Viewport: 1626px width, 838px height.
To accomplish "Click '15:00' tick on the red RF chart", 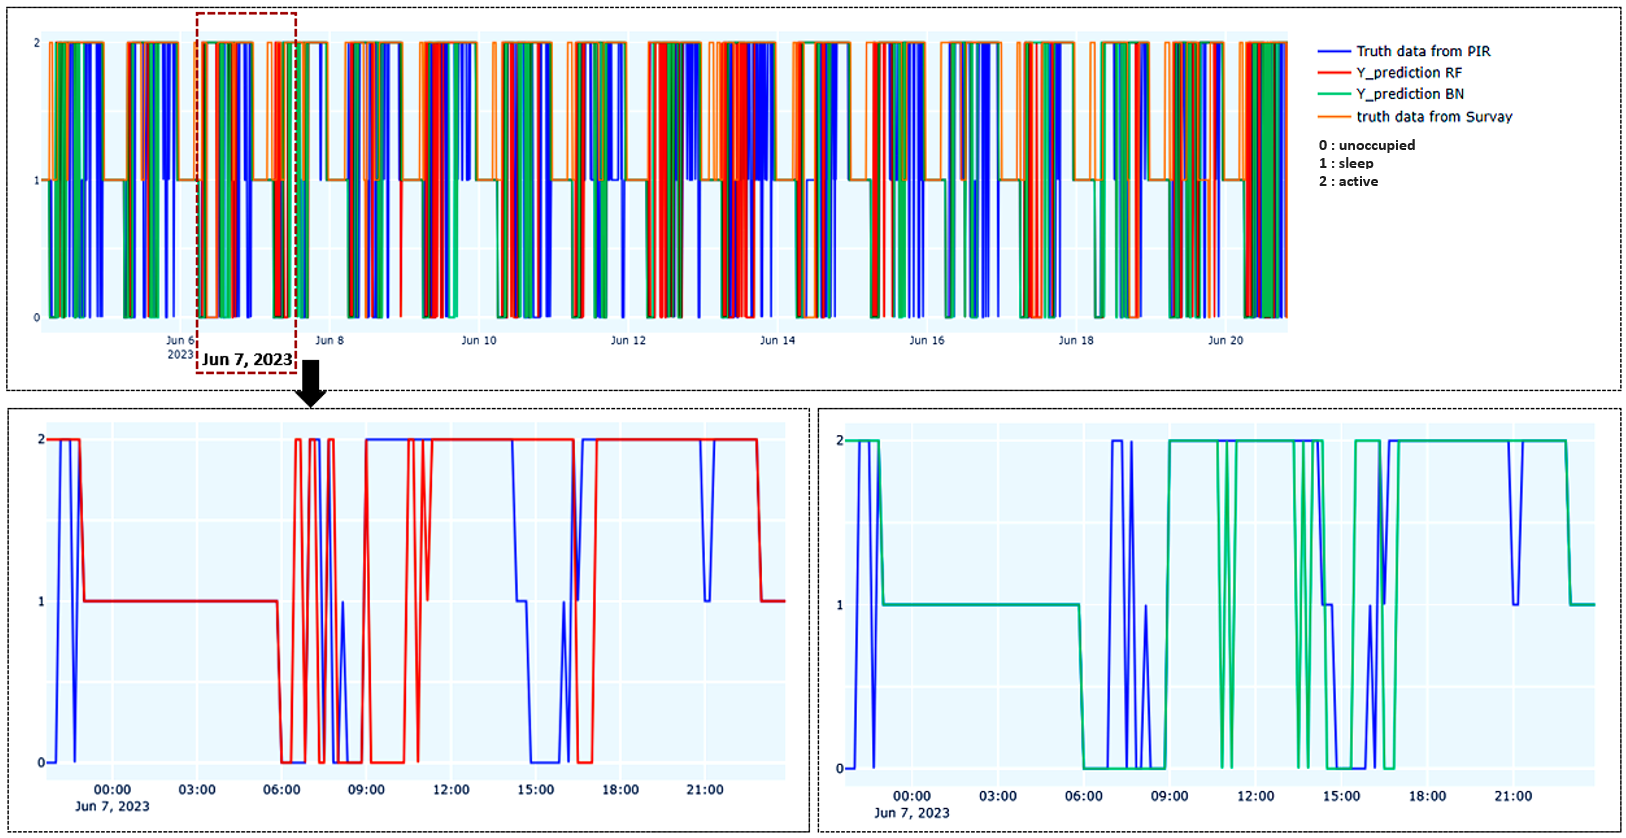I will click(536, 790).
